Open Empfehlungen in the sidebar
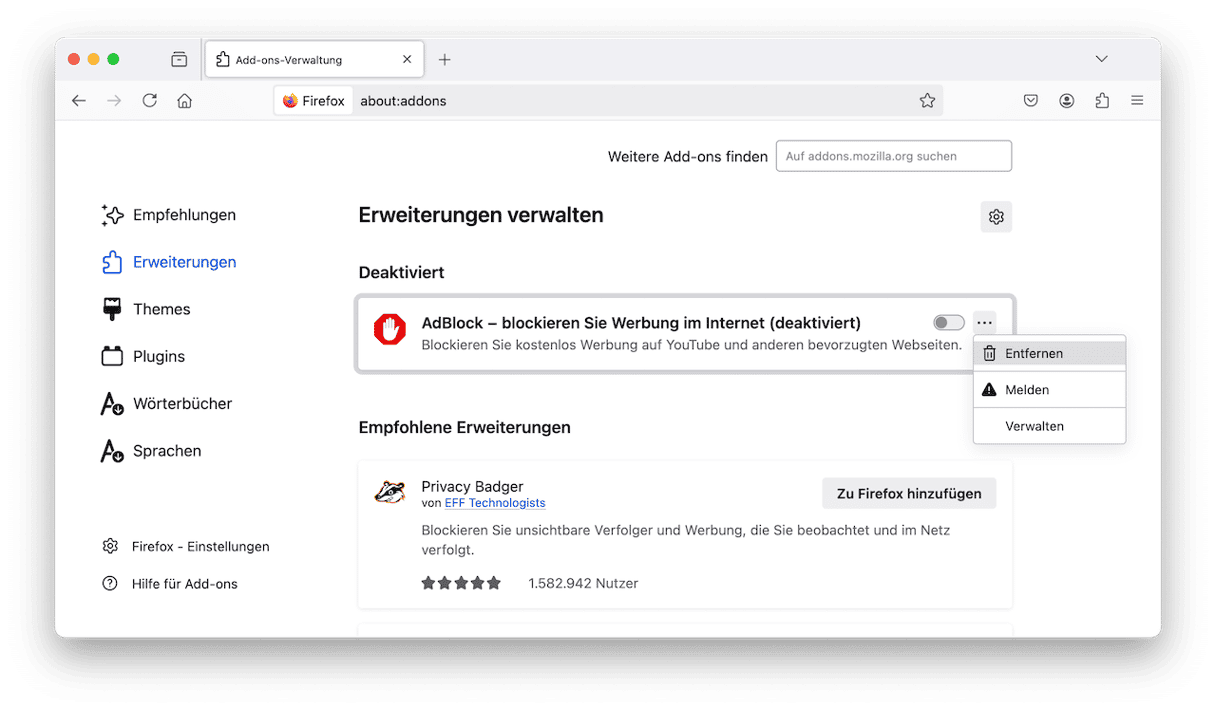Screen dimensions: 1216x710 (169, 215)
